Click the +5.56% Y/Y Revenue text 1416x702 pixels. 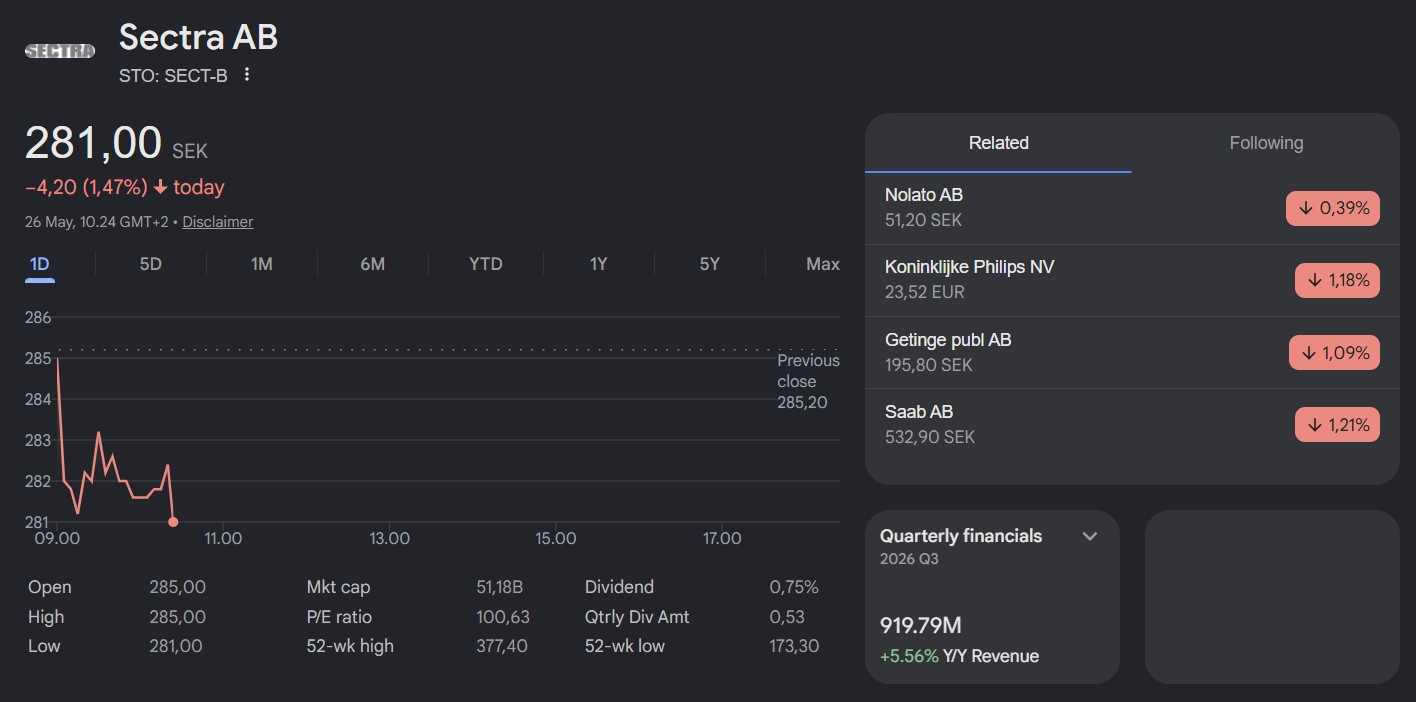tap(959, 656)
